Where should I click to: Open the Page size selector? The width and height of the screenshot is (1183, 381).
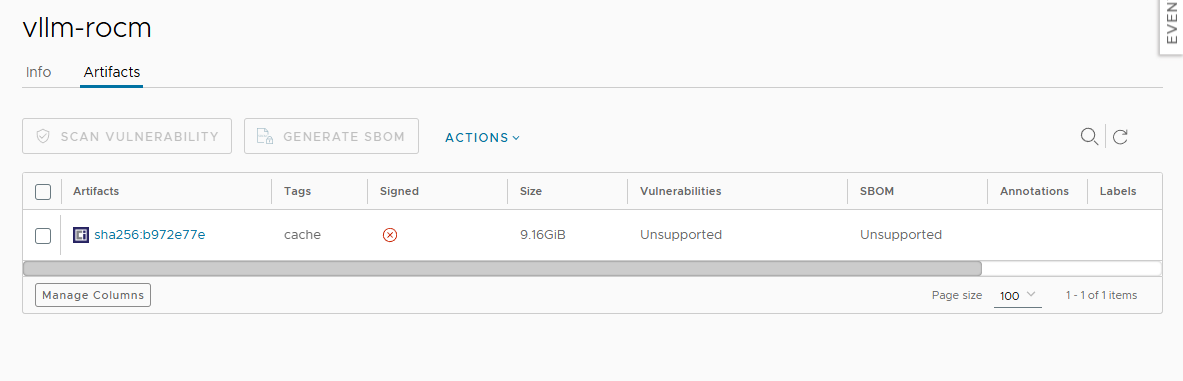[x=1018, y=296]
